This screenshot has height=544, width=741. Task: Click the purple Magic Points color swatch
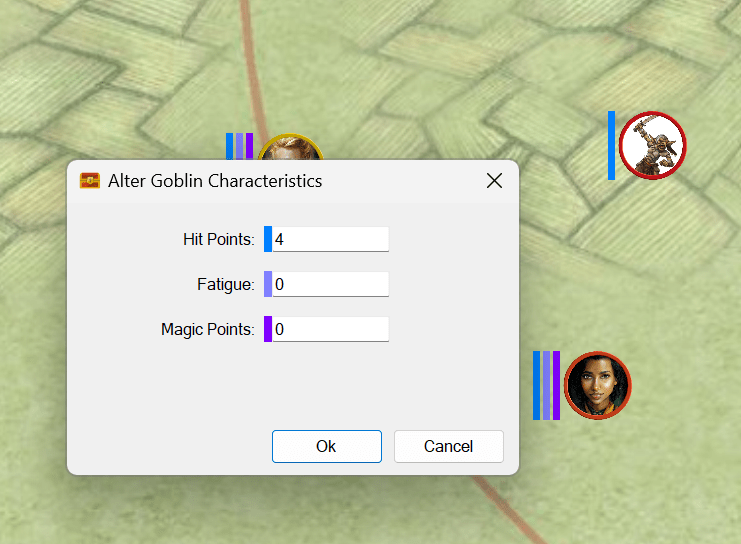pyautogui.click(x=268, y=329)
